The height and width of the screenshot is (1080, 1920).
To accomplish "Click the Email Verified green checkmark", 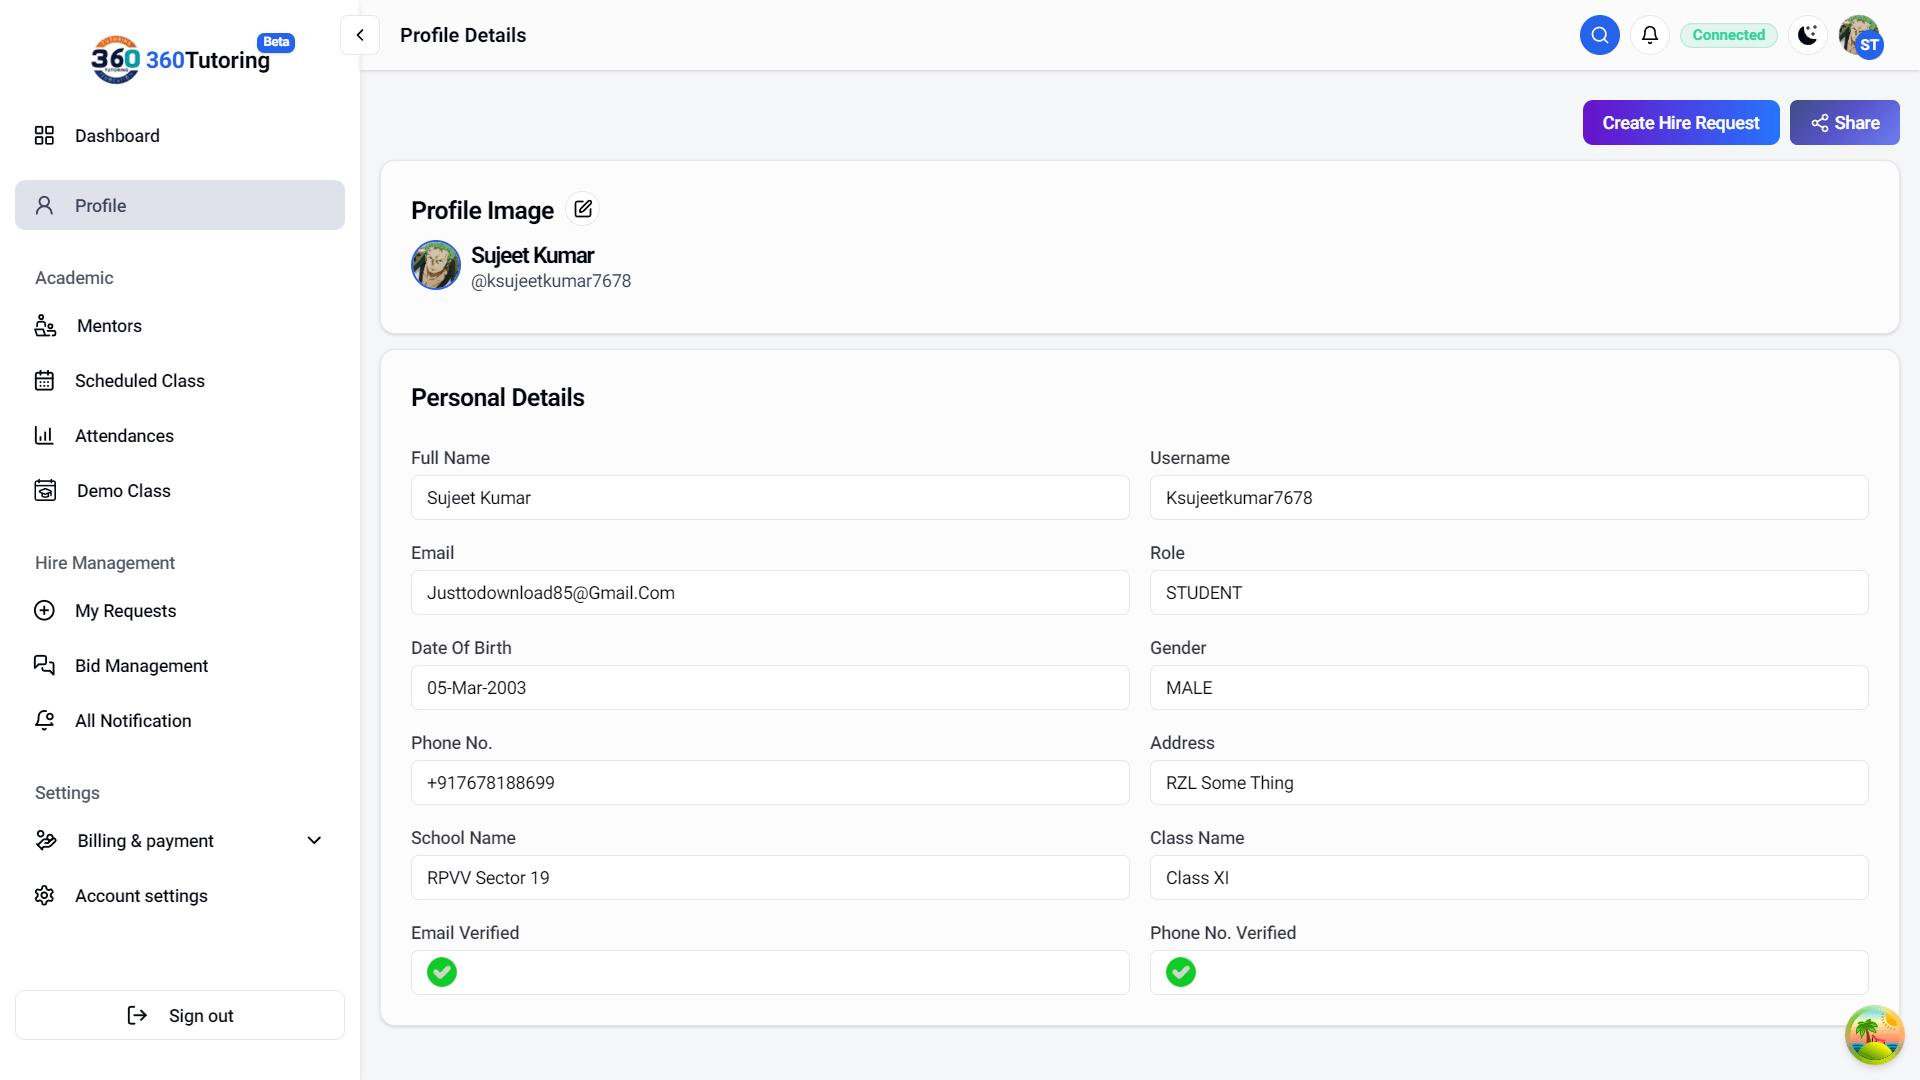I will pos(442,972).
